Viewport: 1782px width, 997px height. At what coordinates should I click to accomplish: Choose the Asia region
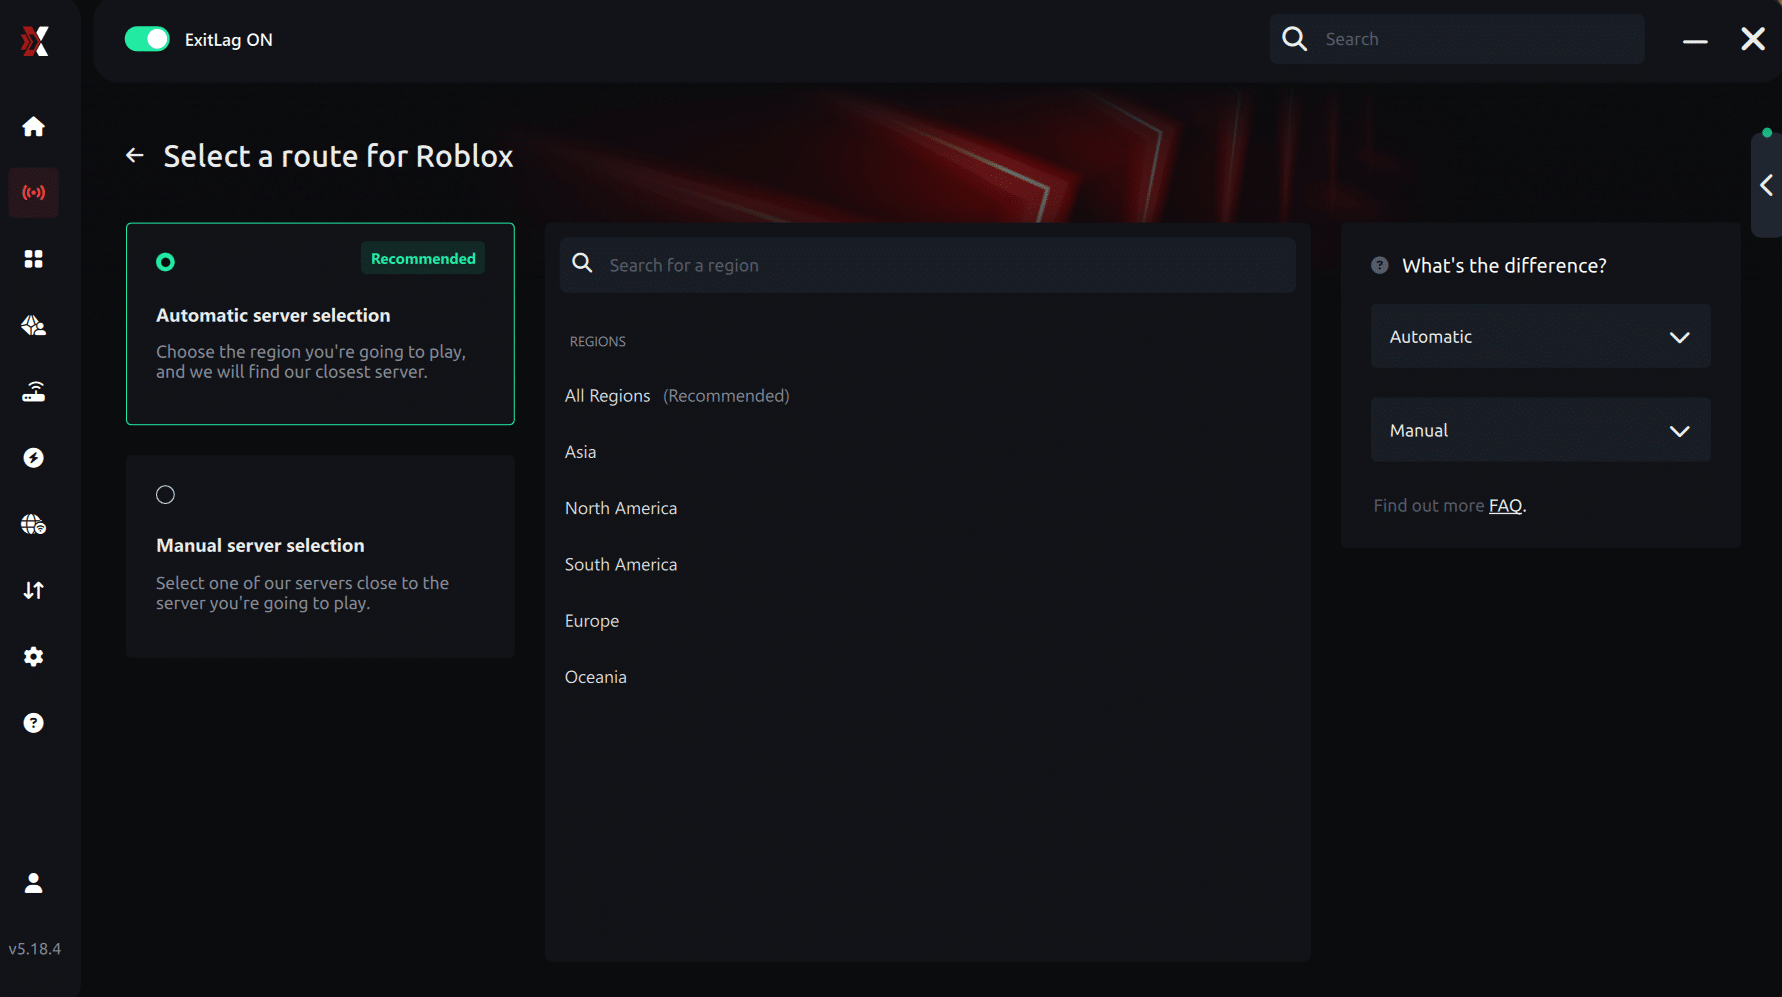pos(580,452)
